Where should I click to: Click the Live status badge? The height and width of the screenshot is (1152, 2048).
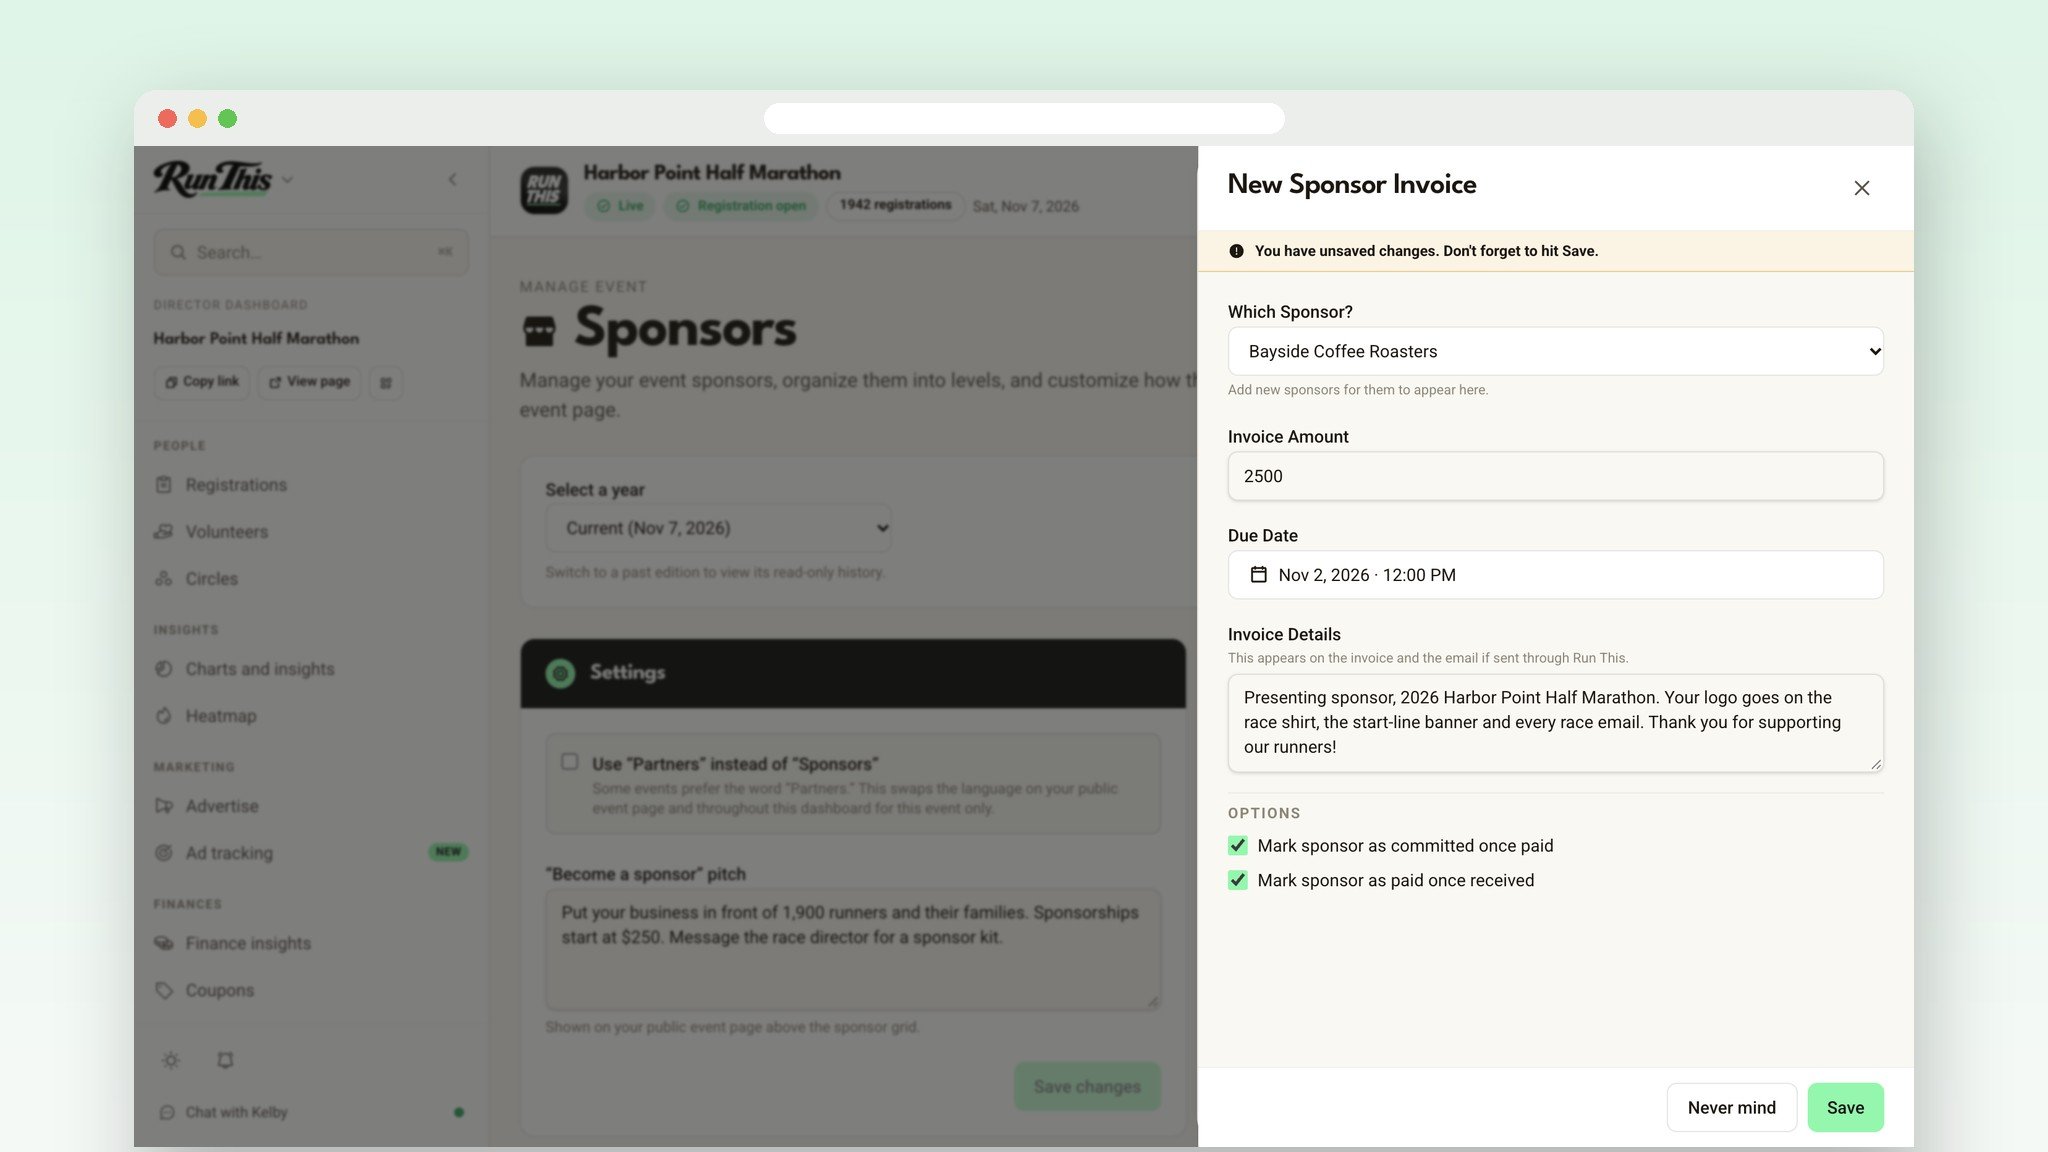tap(621, 206)
